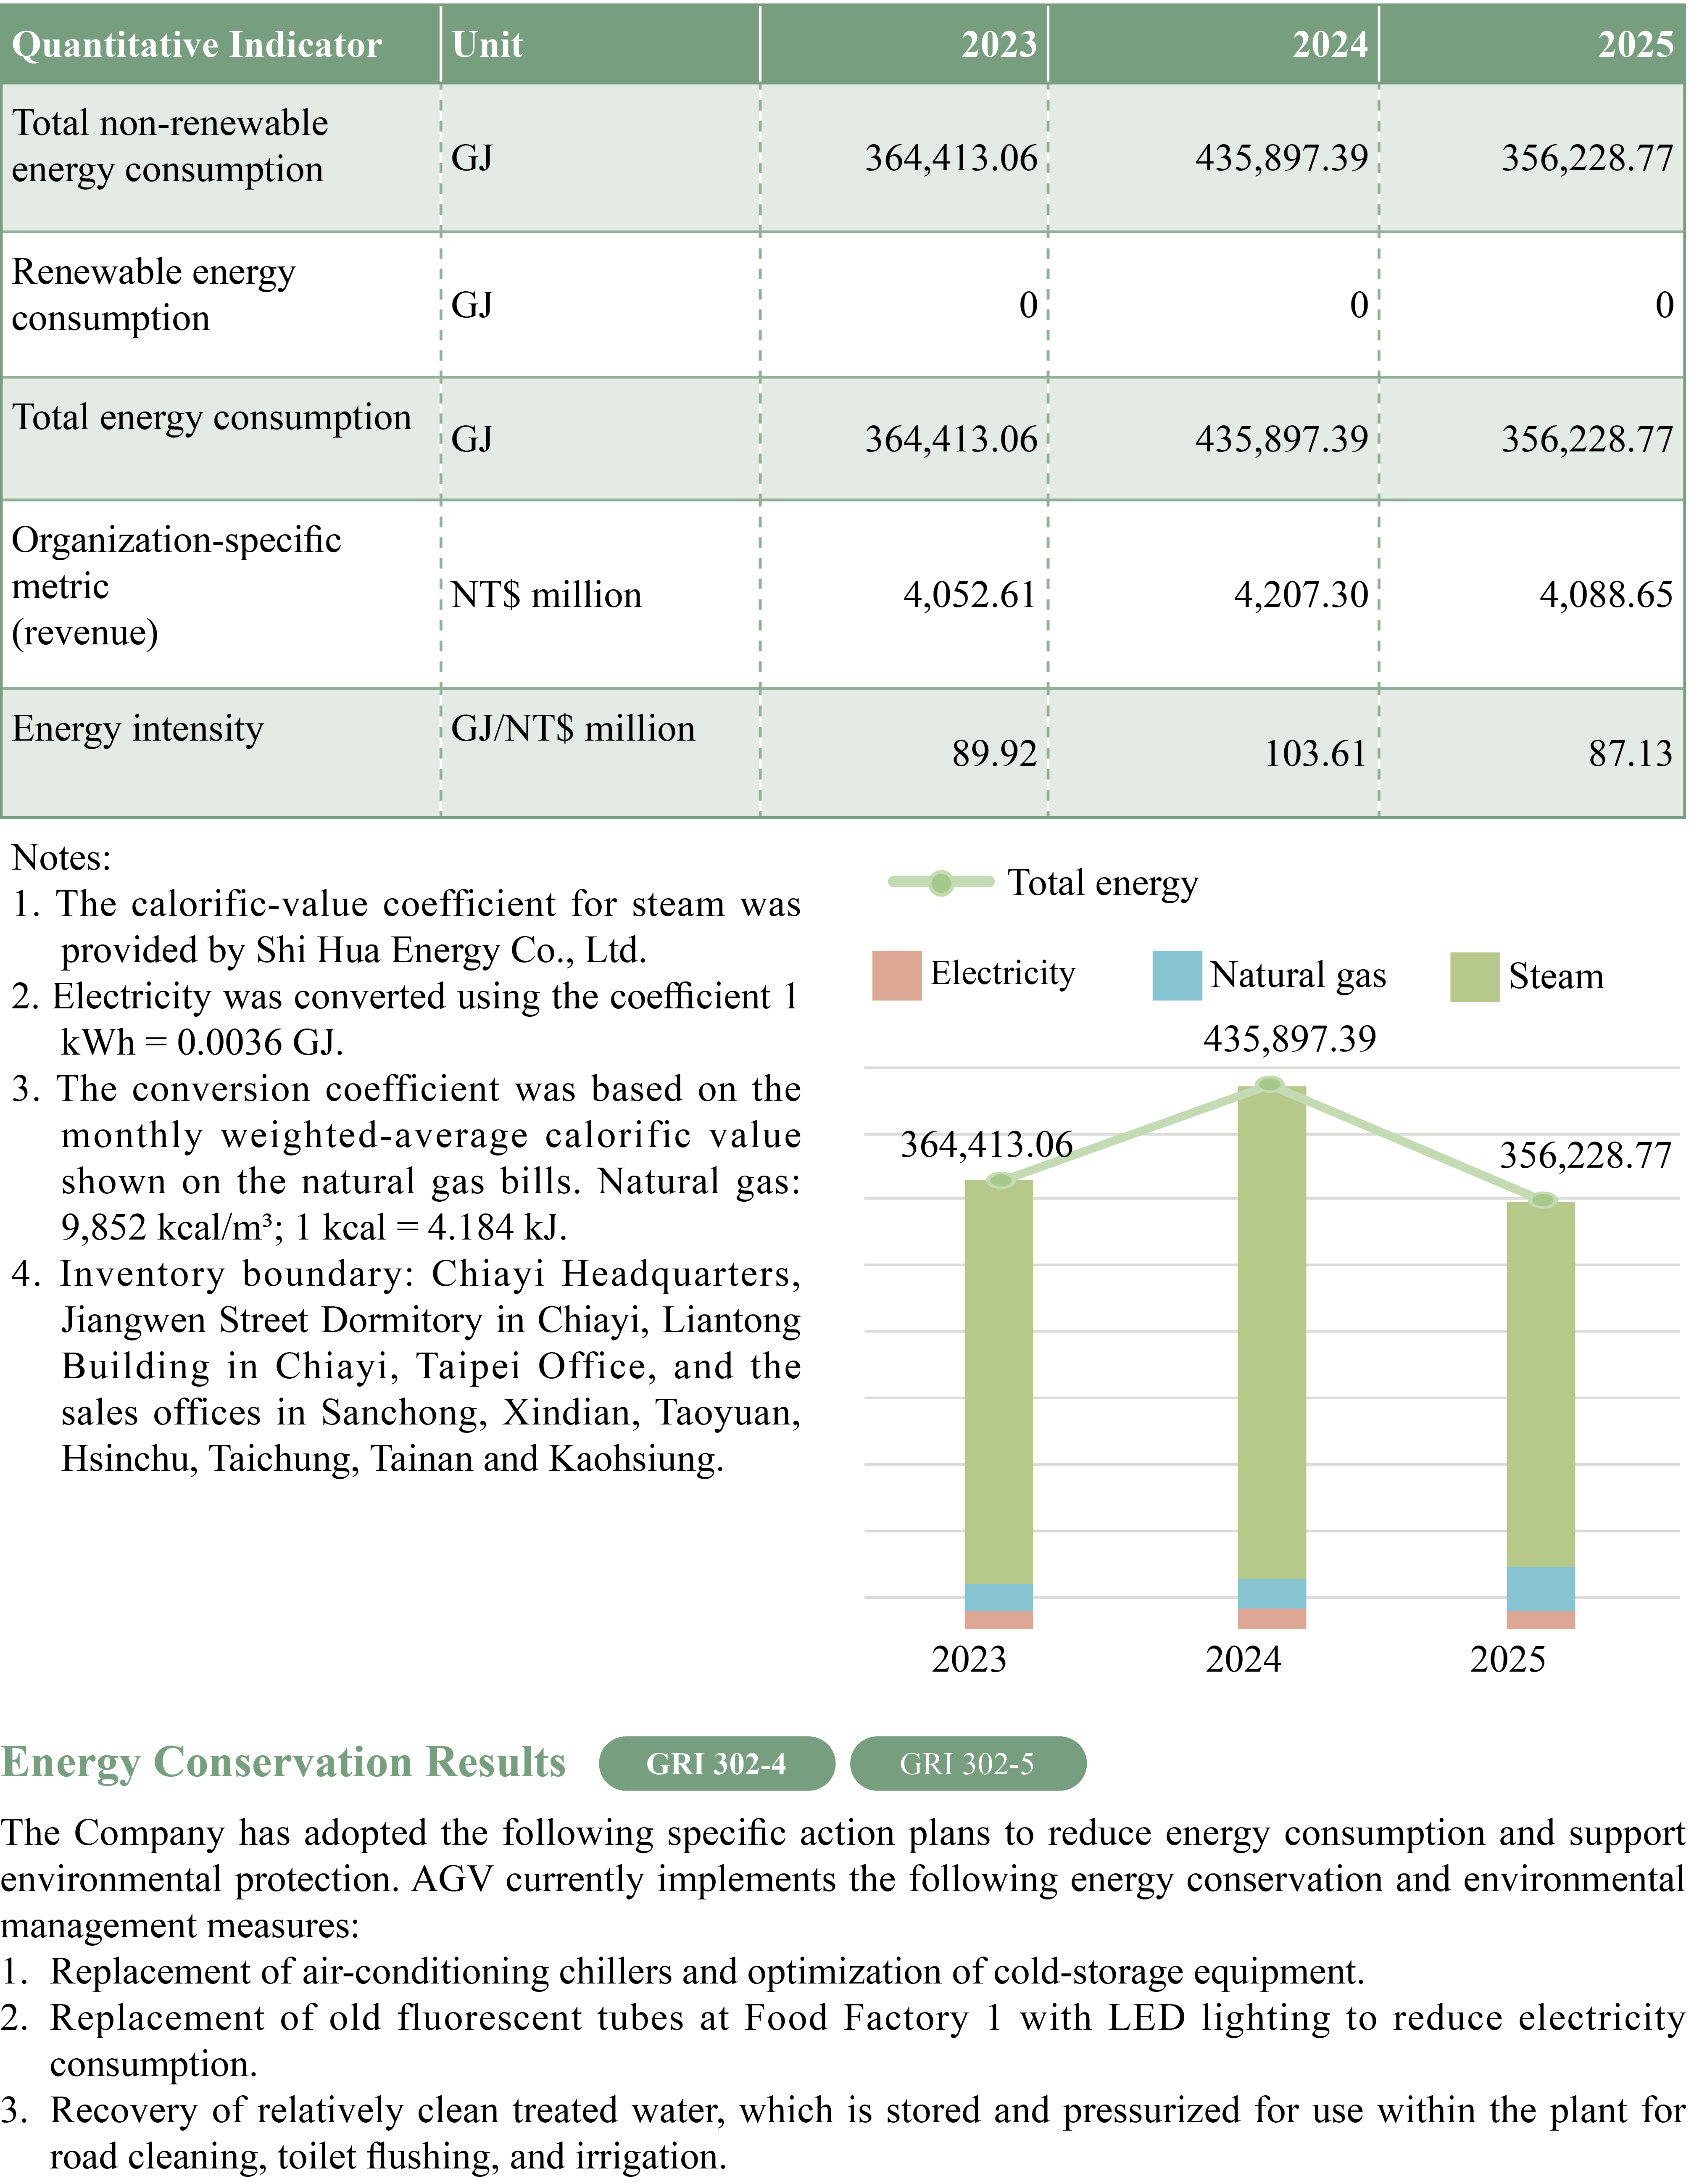Click the pink electricity segment of the 2023 bar

coord(998,1620)
